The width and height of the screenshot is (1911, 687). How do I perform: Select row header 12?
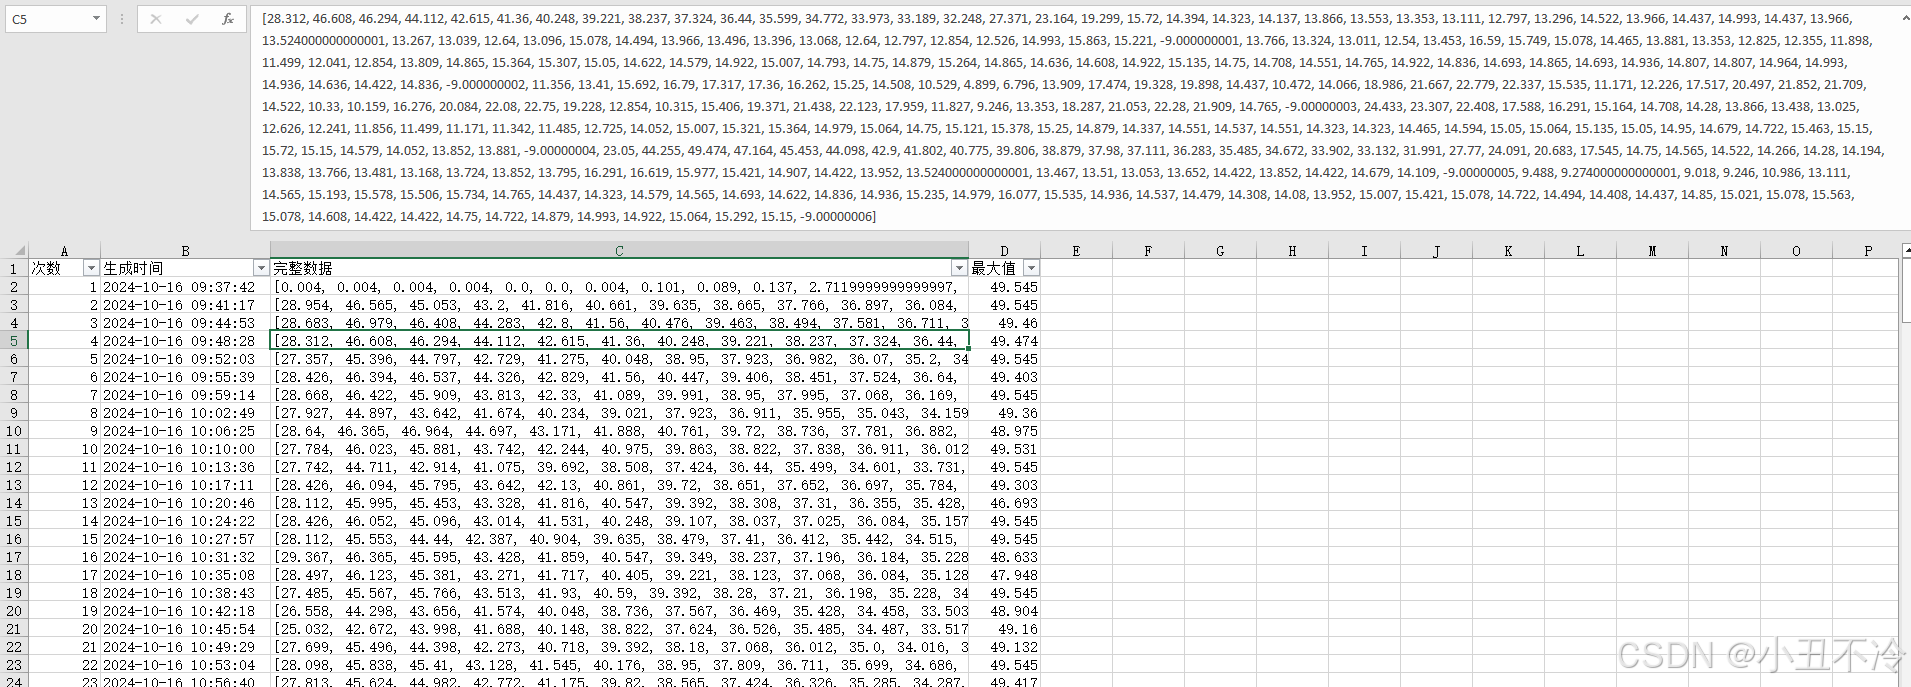(x=14, y=467)
